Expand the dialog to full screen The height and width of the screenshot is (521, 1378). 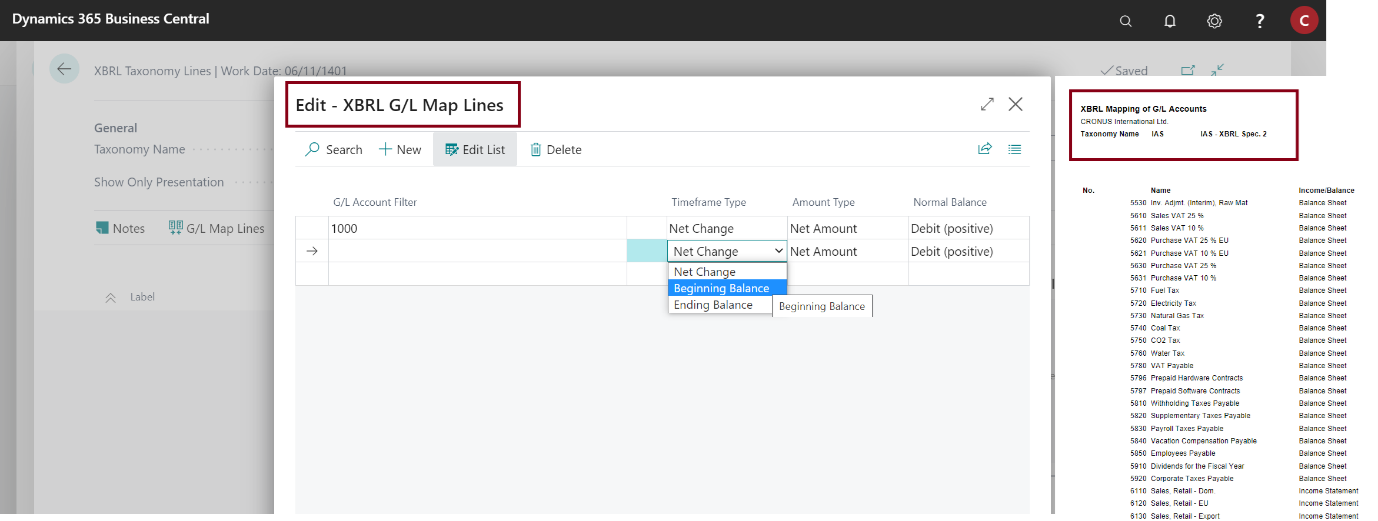987,104
